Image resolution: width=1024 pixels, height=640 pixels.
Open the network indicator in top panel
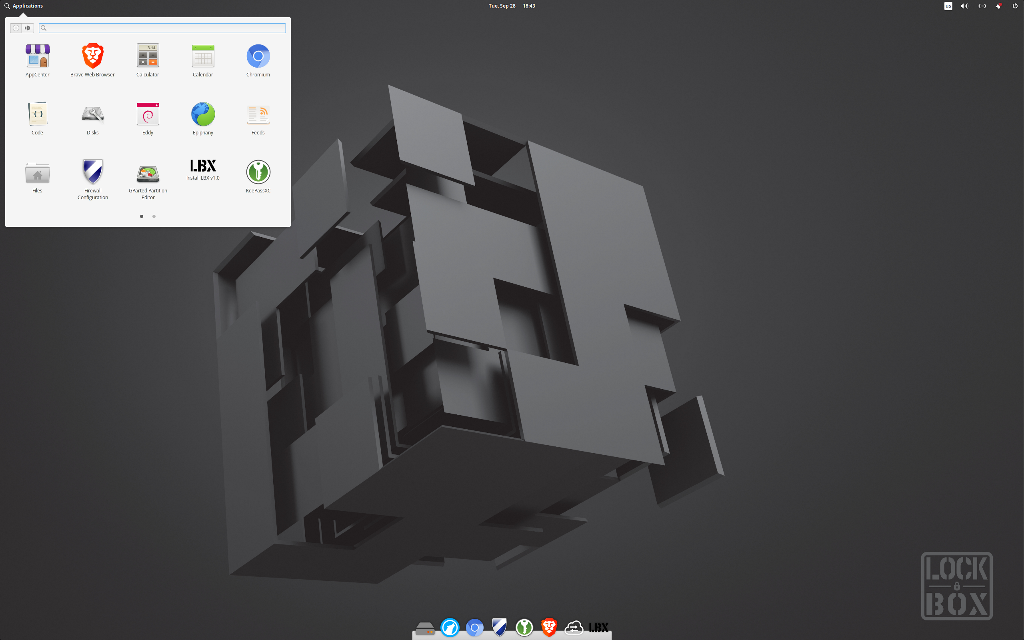pos(982,6)
